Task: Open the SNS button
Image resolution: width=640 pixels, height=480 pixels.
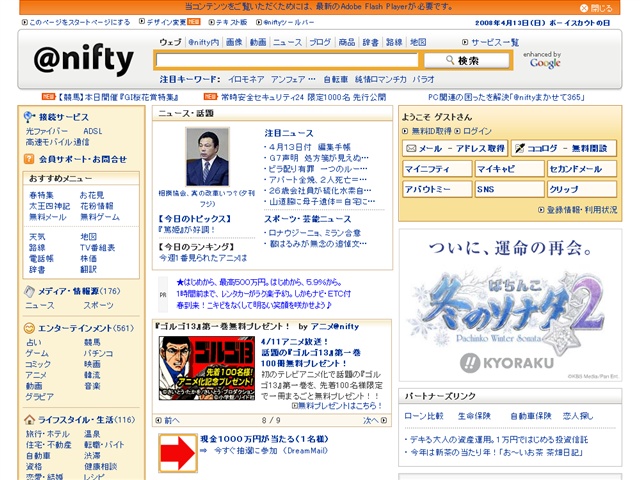Action: pos(509,189)
